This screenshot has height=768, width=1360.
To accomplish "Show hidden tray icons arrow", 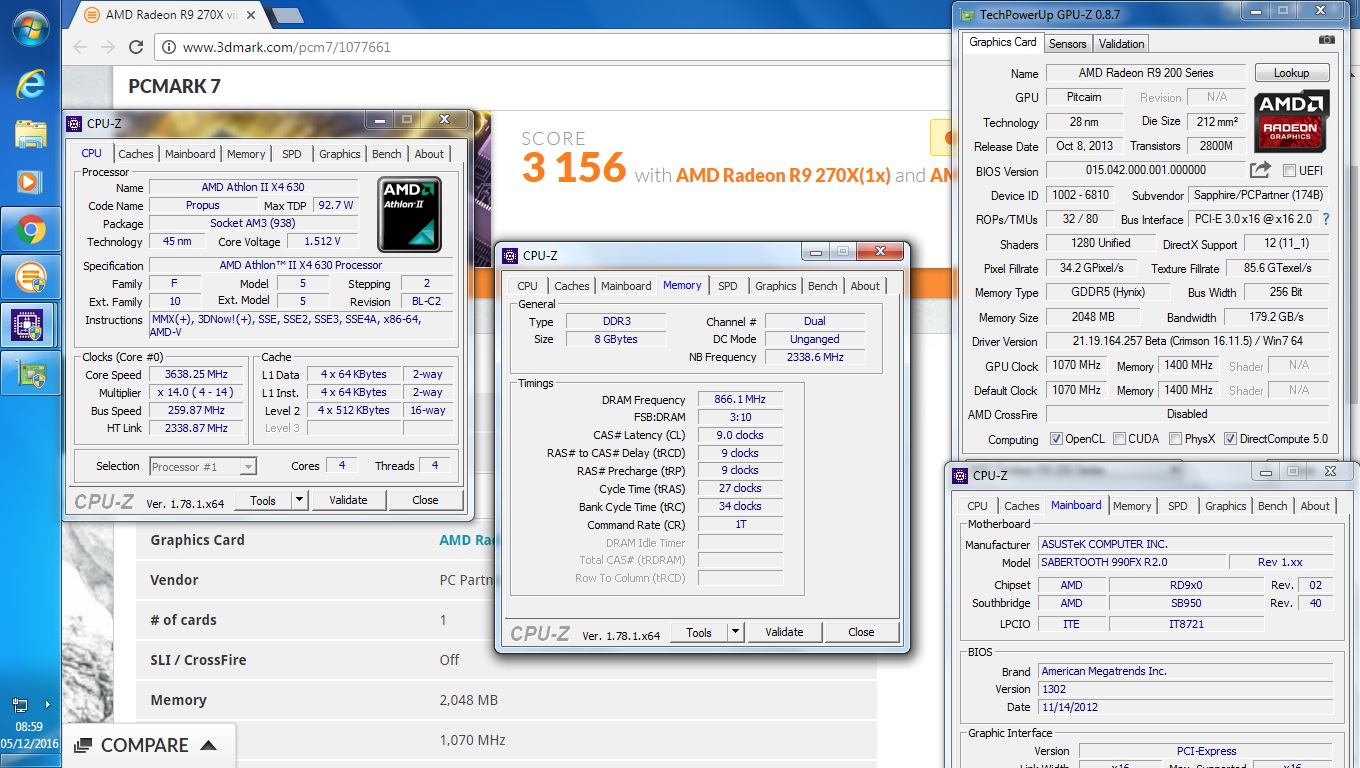I will click(47, 705).
